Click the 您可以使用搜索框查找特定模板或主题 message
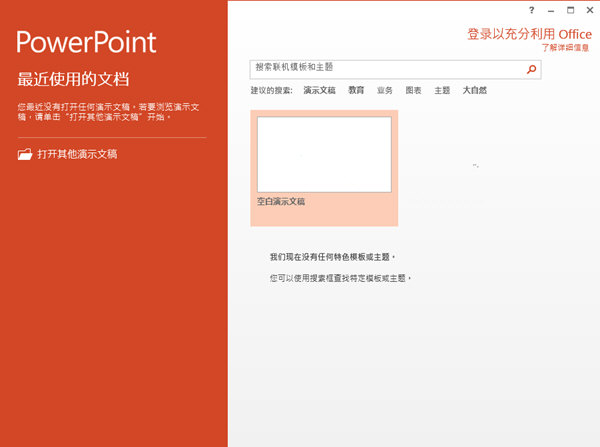600x447 pixels. (340, 278)
